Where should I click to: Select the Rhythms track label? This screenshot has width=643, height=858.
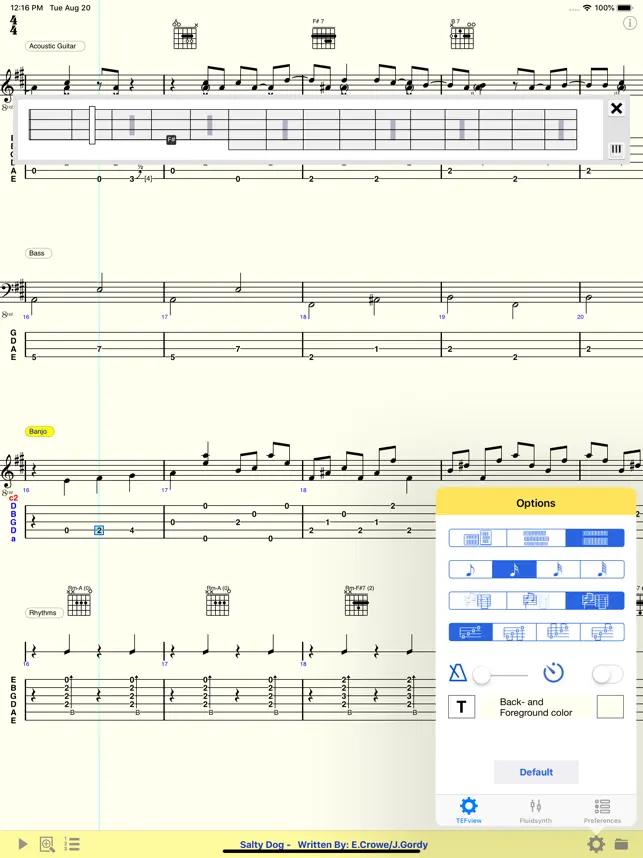44,613
